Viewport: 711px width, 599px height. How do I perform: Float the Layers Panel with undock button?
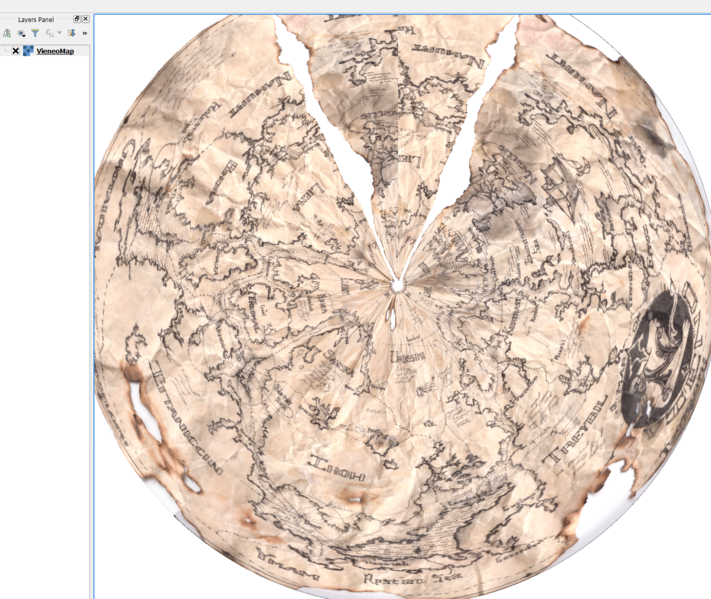point(77,19)
